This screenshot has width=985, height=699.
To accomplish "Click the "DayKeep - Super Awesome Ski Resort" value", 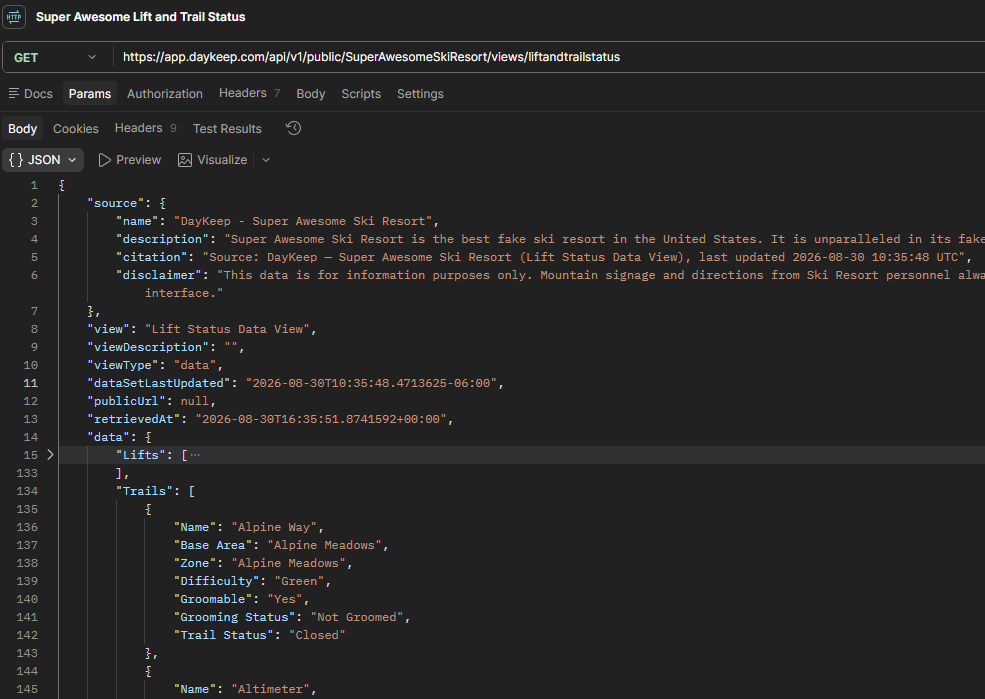I will point(303,221).
